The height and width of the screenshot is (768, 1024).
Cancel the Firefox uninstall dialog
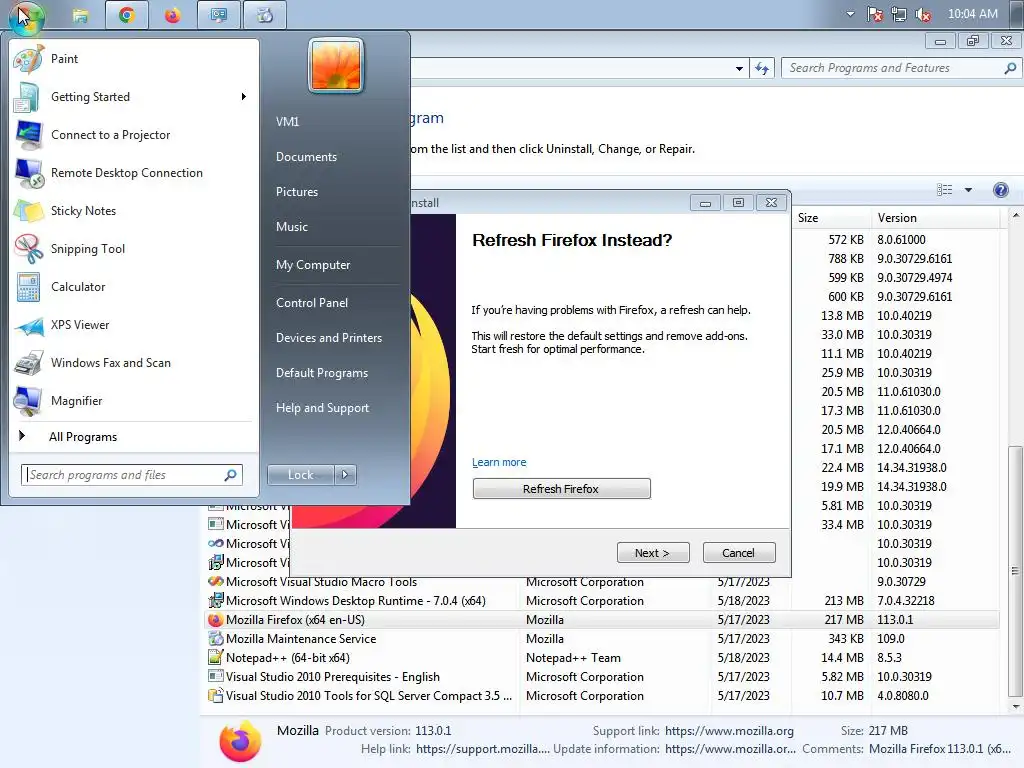(739, 552)
